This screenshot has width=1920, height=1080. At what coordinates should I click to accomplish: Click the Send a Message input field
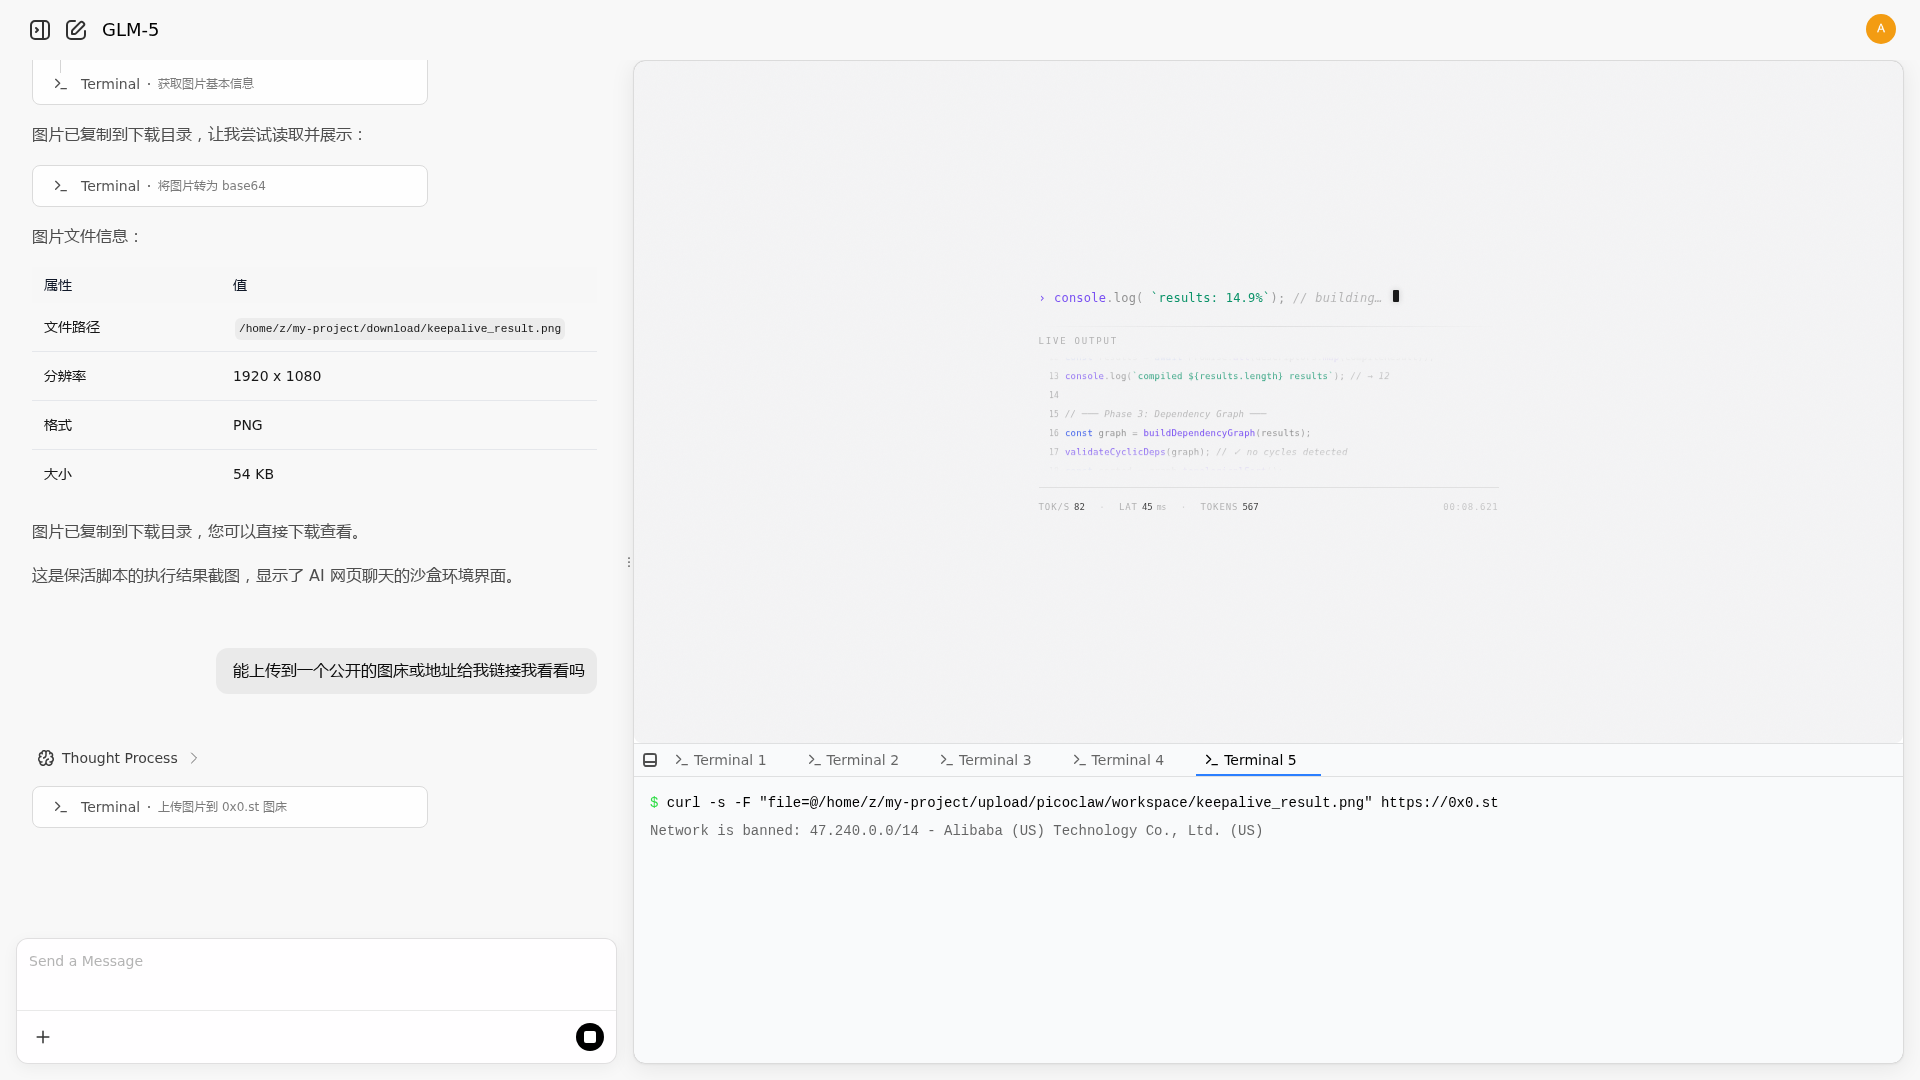click(x=316, y=973)
